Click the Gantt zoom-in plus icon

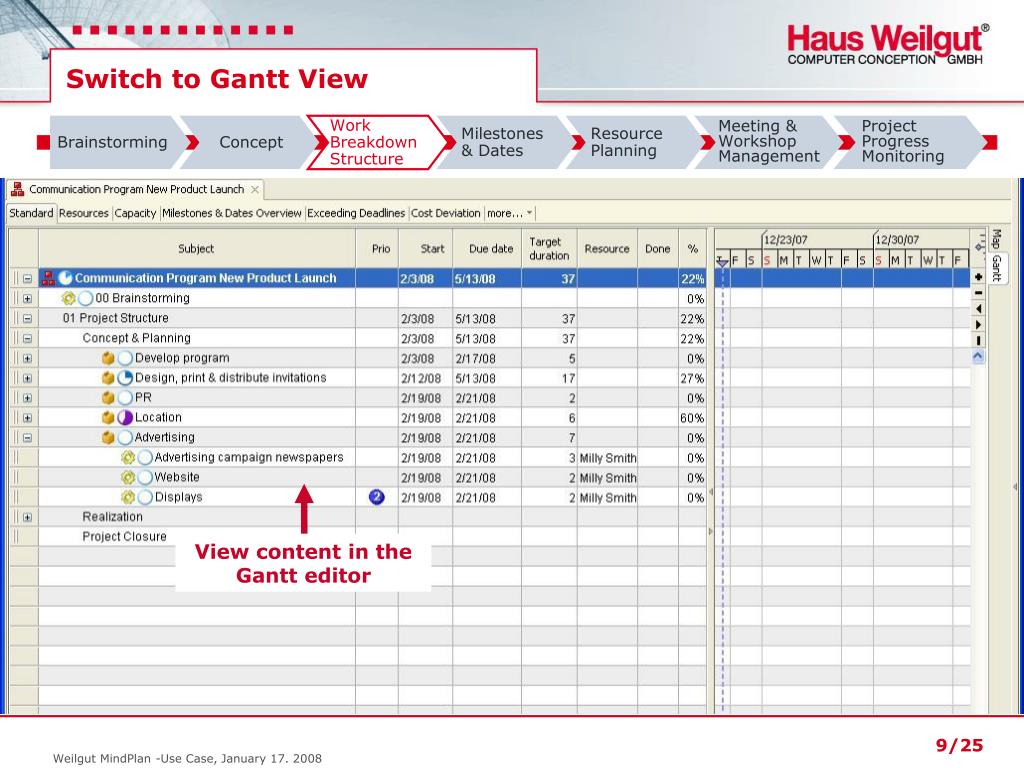(x=978, y=277)
